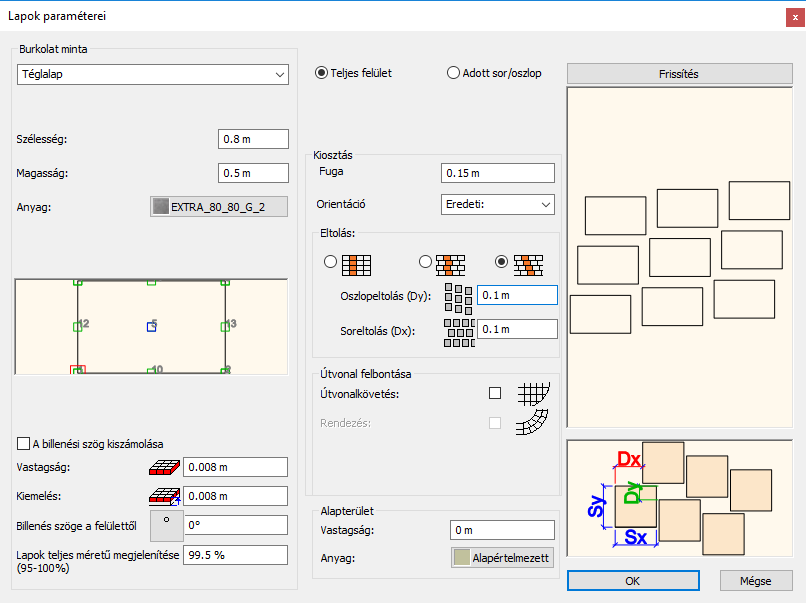Click the Soreltolás (Dx) input field
The width and height of the screenshot is (806, 603).
click(517, 329)
